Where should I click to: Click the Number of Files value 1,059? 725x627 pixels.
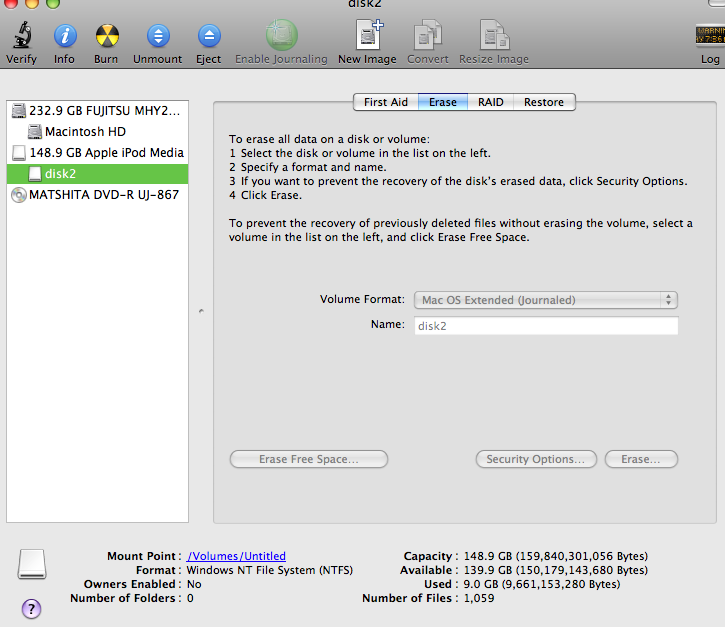click(479, 598)
